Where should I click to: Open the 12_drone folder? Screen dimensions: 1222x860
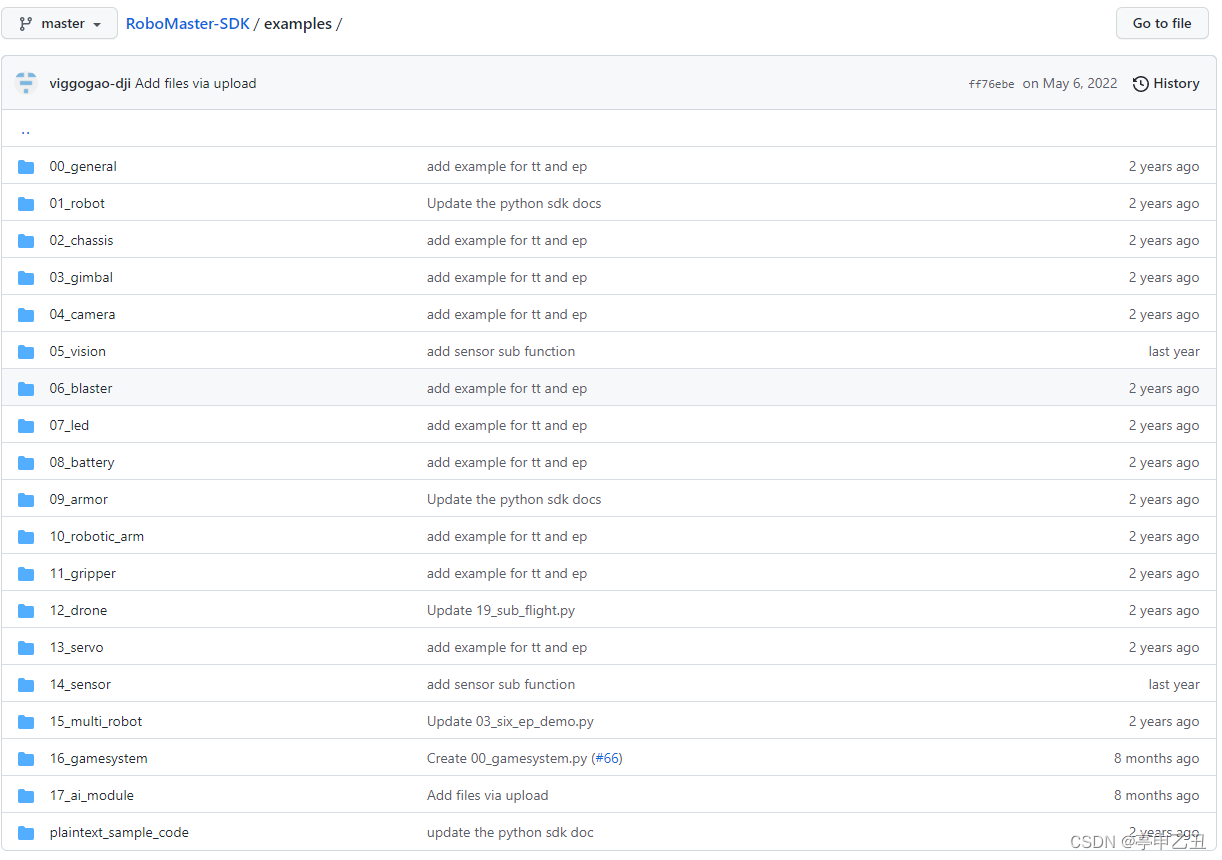click(78, 611)
